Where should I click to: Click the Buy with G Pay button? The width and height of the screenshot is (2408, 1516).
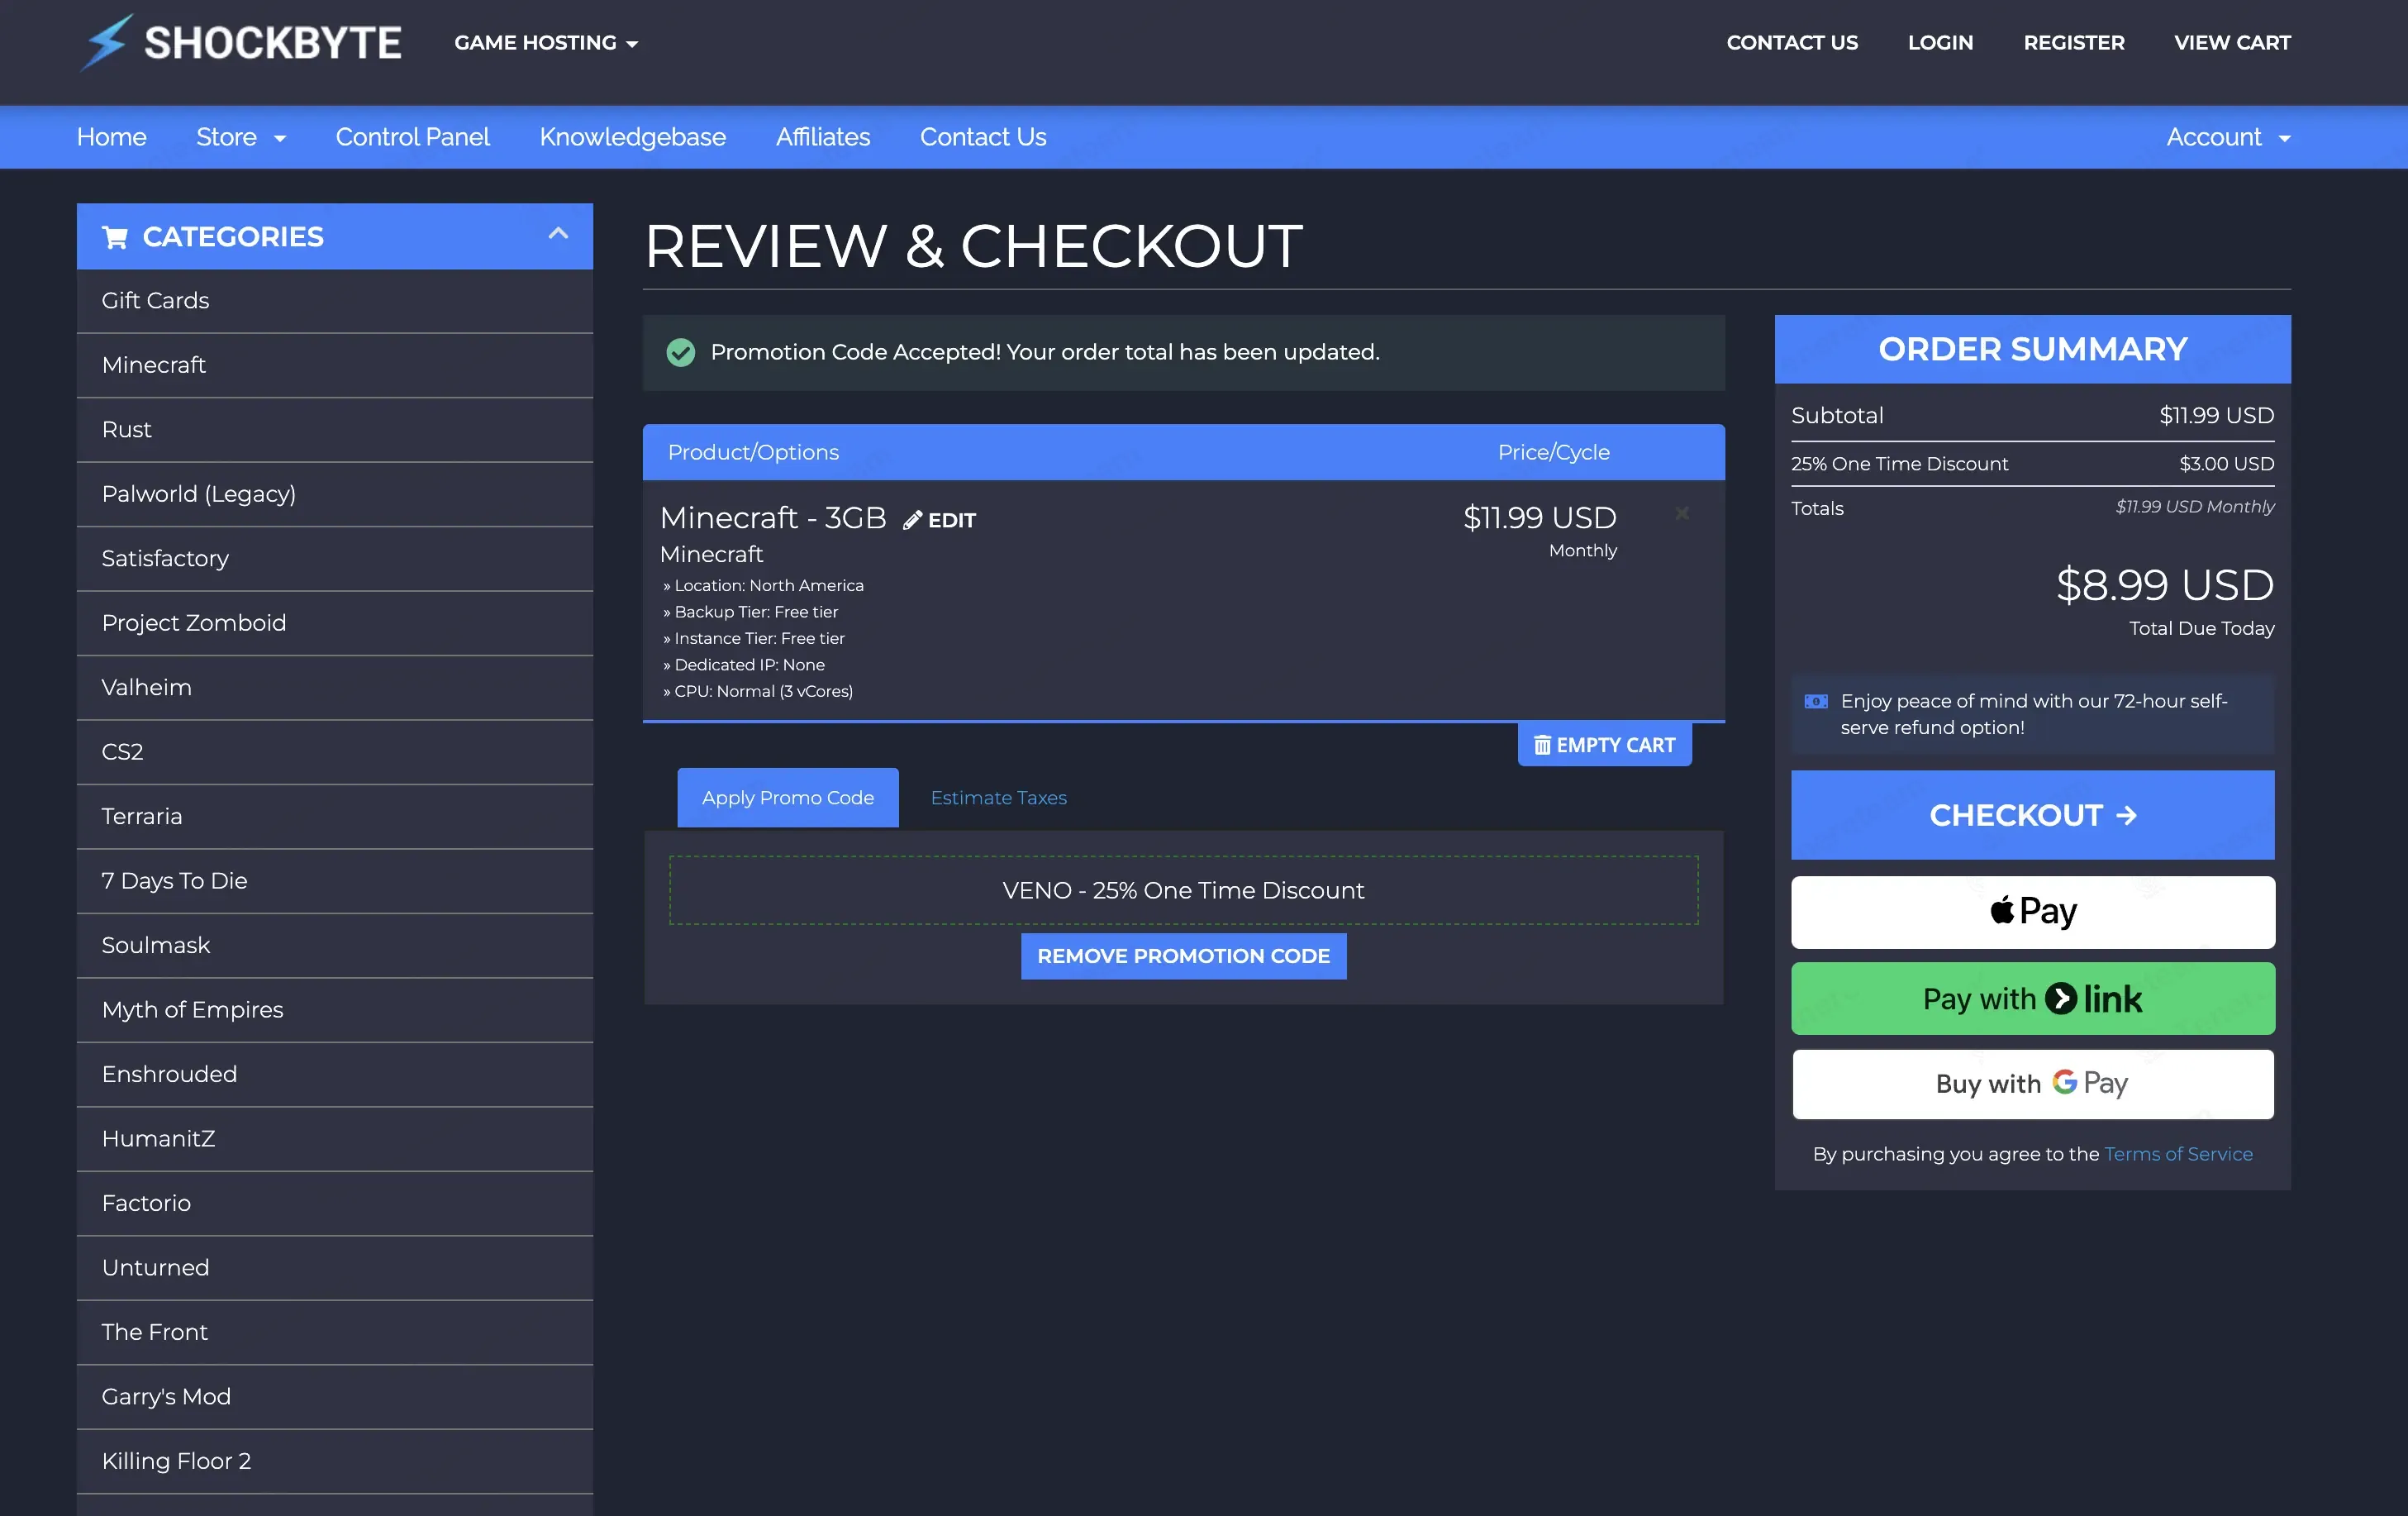(2032, 1083)
